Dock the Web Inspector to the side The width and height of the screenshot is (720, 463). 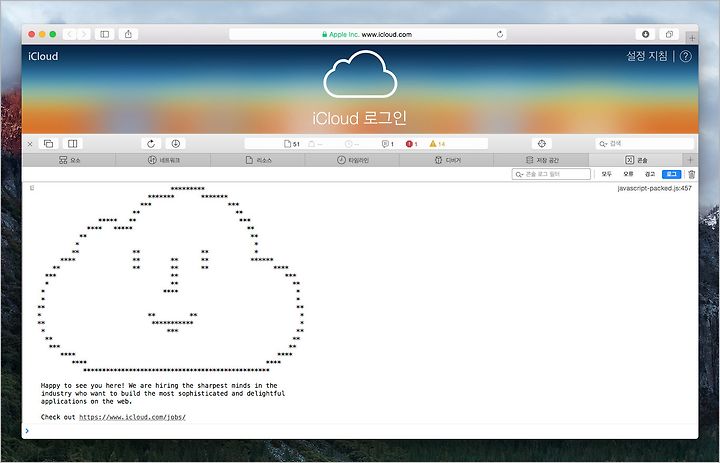(x=73, y=144)
